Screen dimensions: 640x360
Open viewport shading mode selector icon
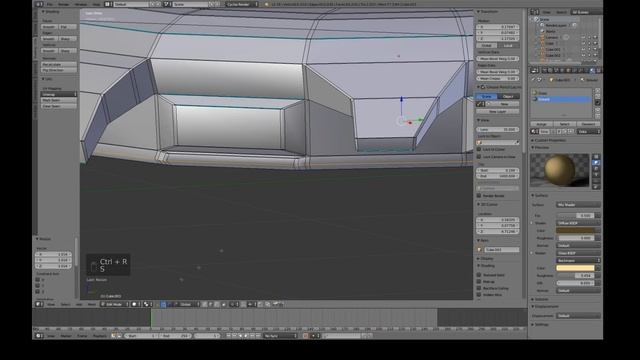pos(136,304)
